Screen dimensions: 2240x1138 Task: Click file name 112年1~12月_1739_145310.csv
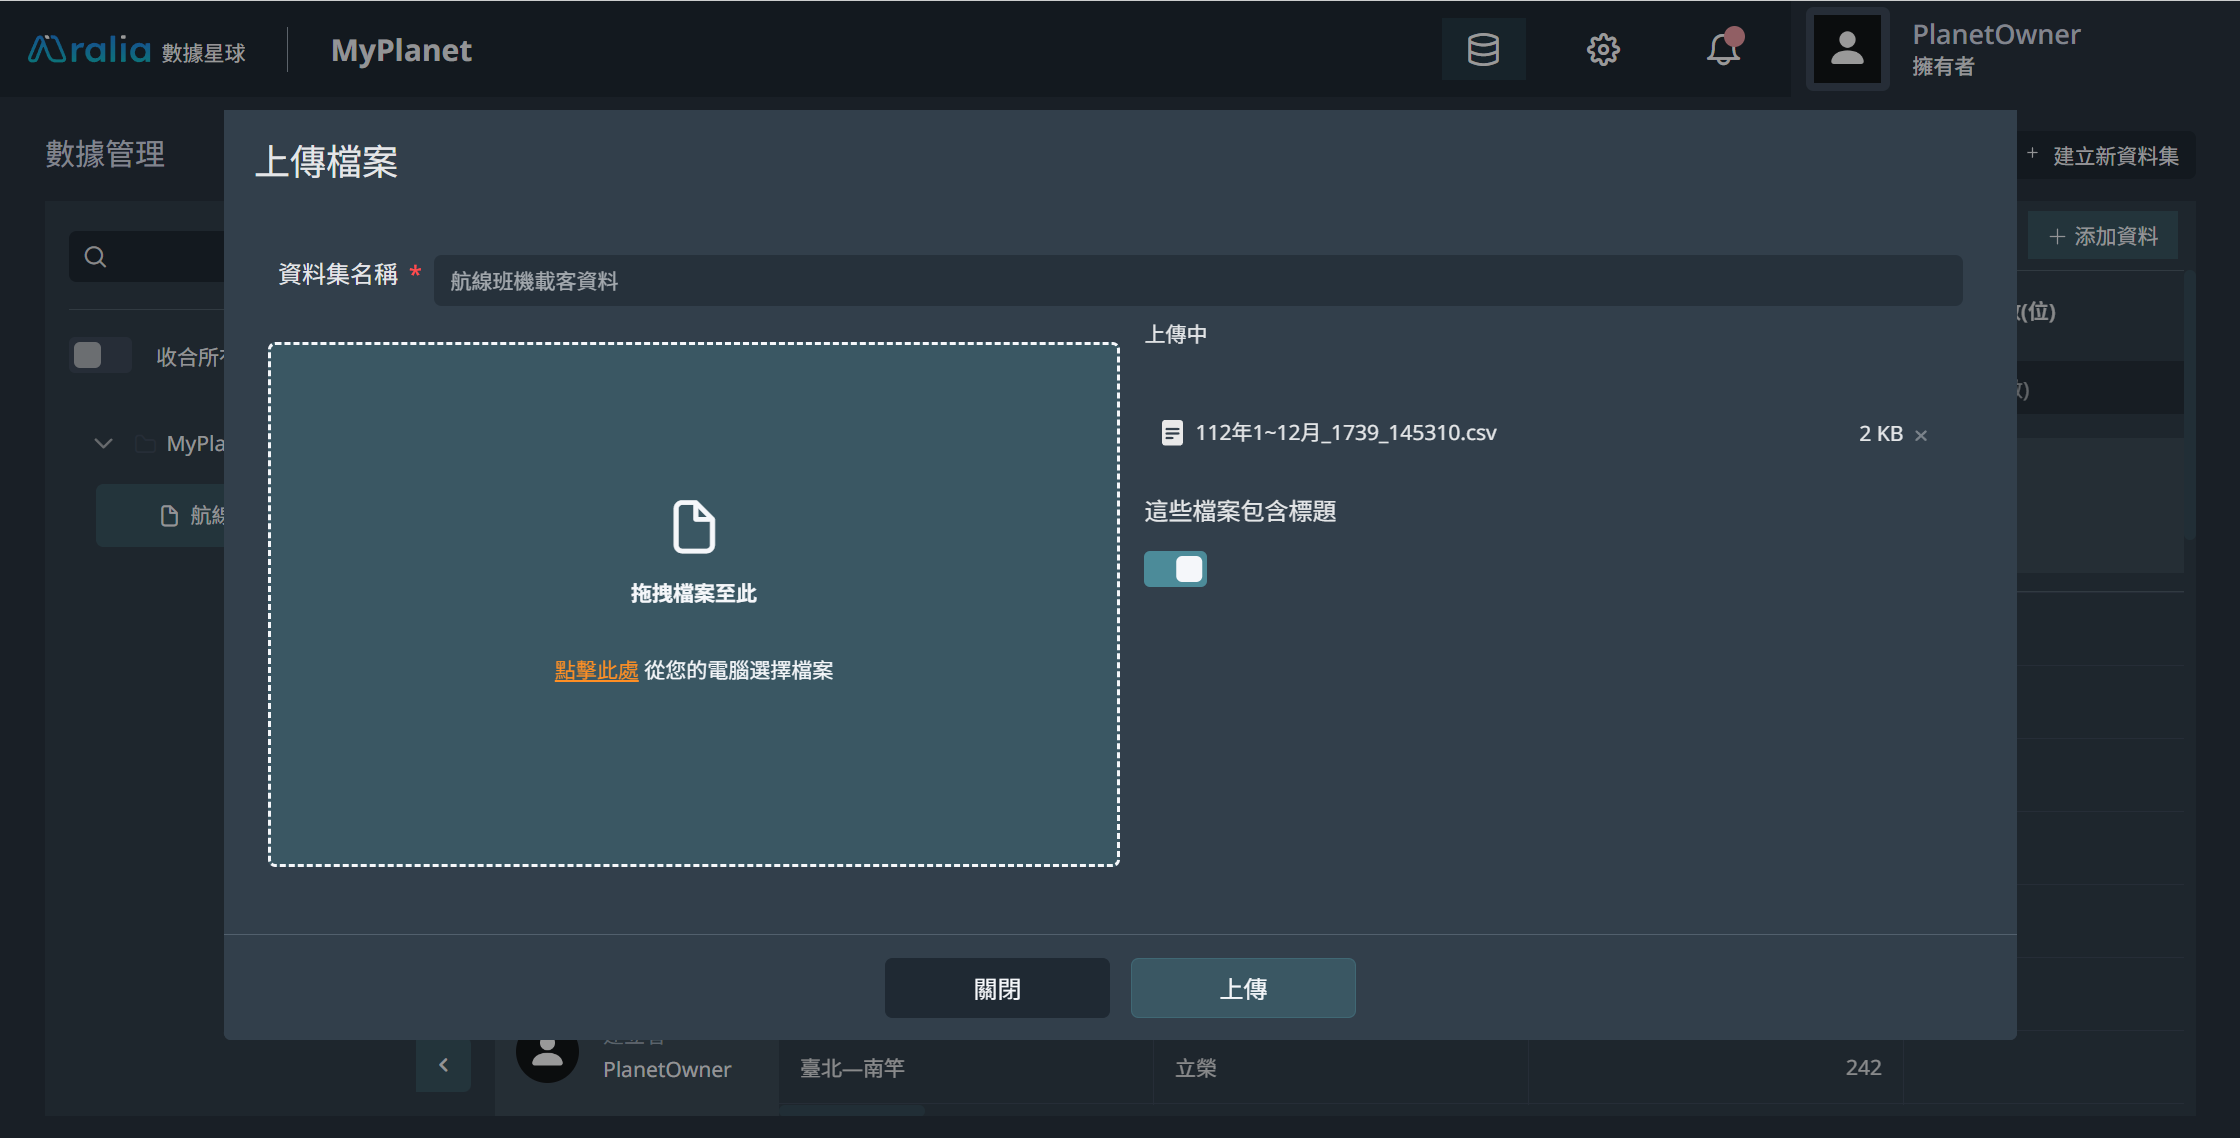1346,433
